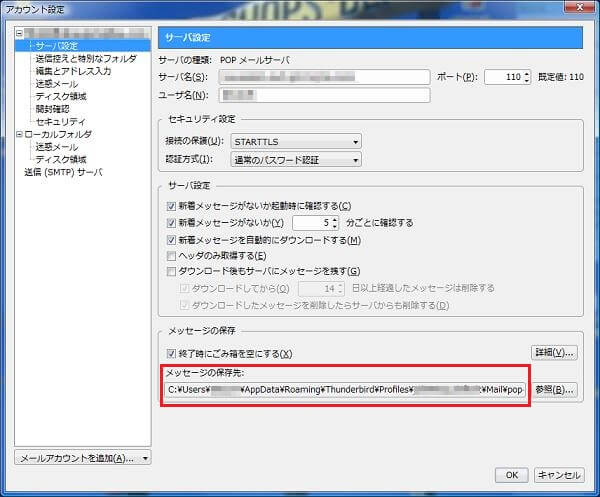Click the キャンセル button
The image size is (600, 497).
559,475
